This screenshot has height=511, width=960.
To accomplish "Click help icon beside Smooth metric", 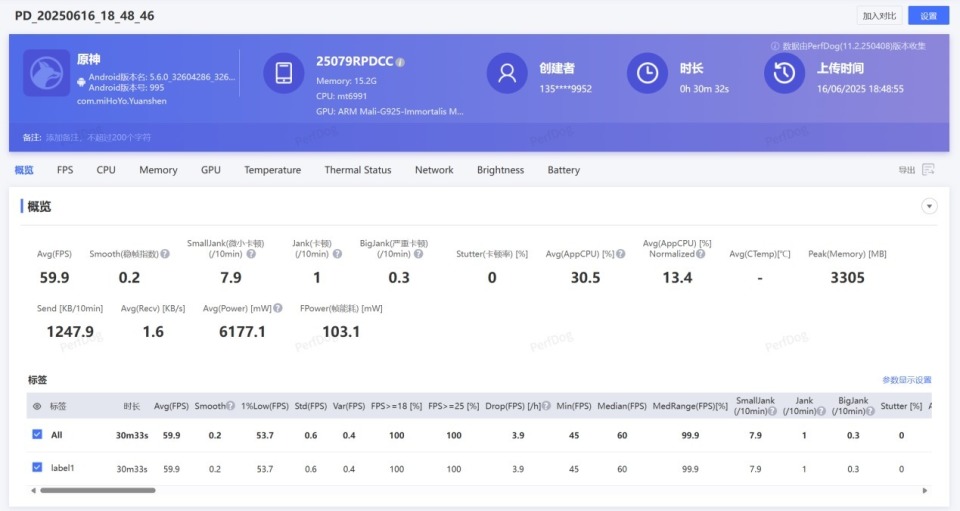I will (x=165, y=253).
